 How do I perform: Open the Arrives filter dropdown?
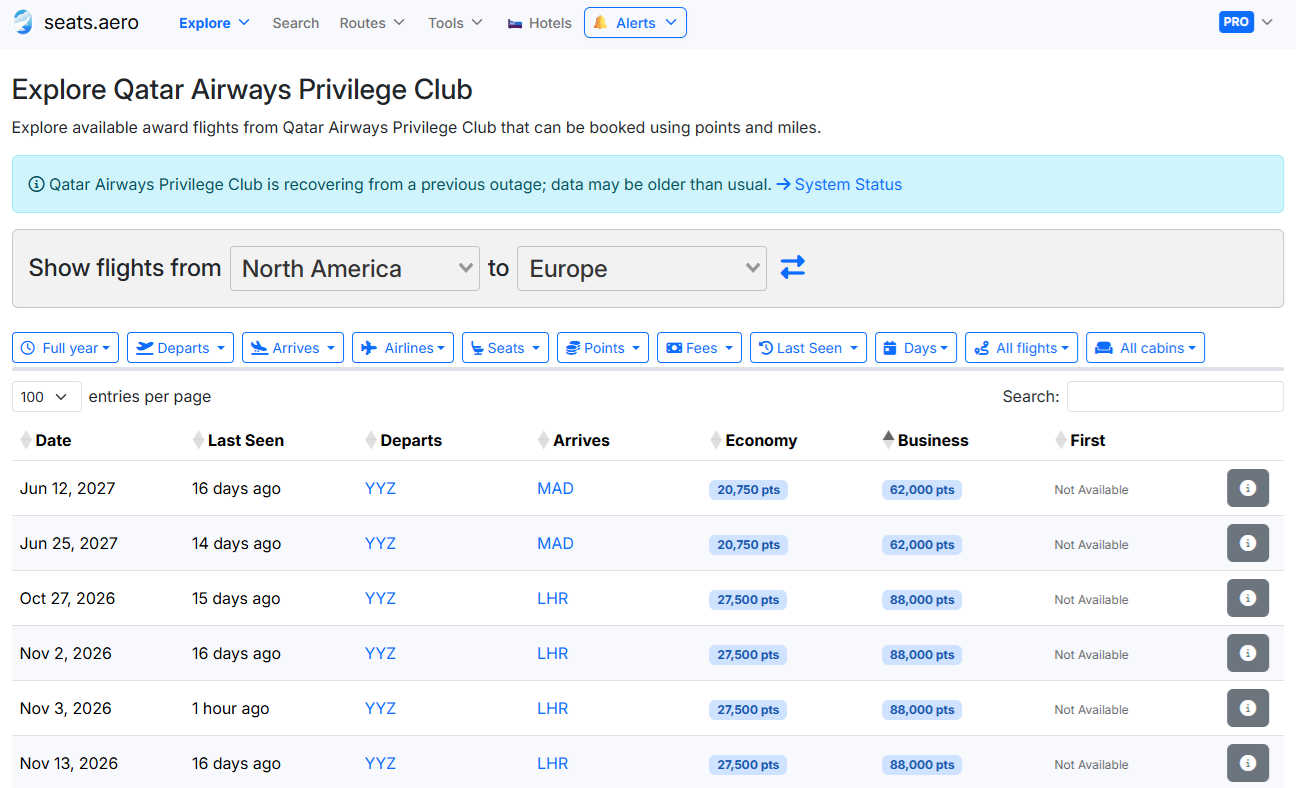293,348
